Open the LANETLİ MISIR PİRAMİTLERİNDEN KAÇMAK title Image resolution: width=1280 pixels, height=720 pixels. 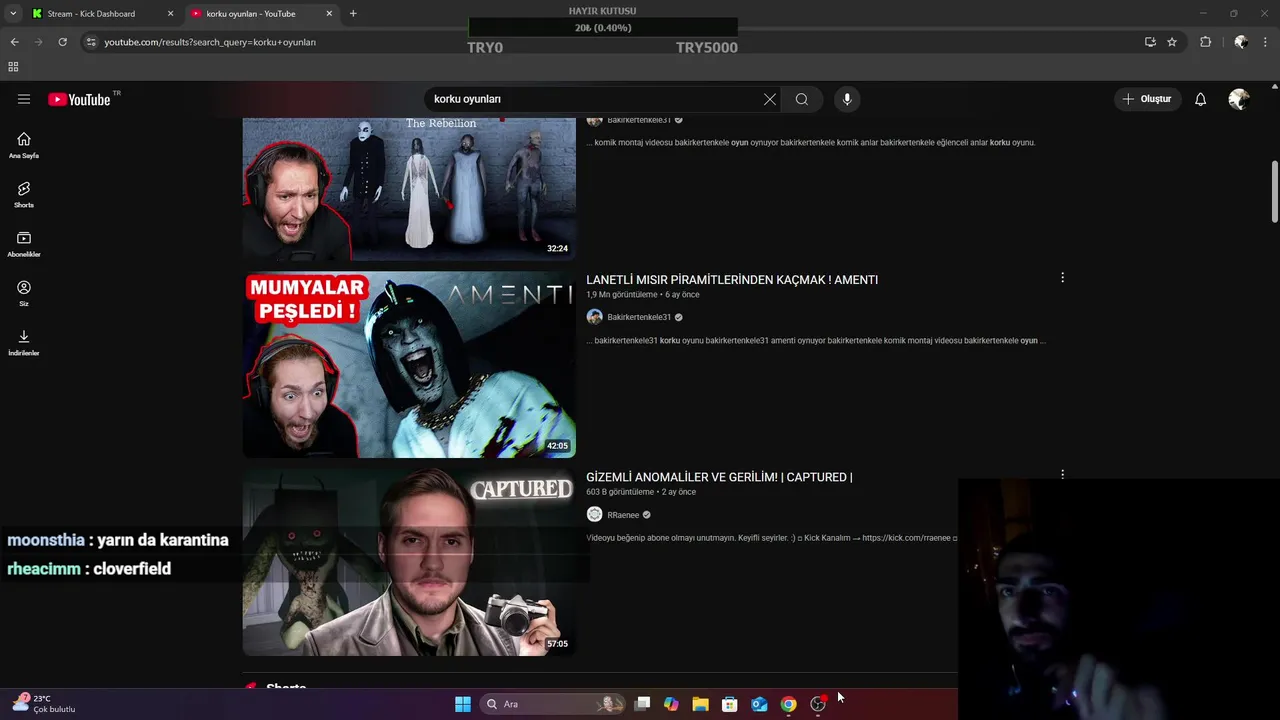coord(732,280)
